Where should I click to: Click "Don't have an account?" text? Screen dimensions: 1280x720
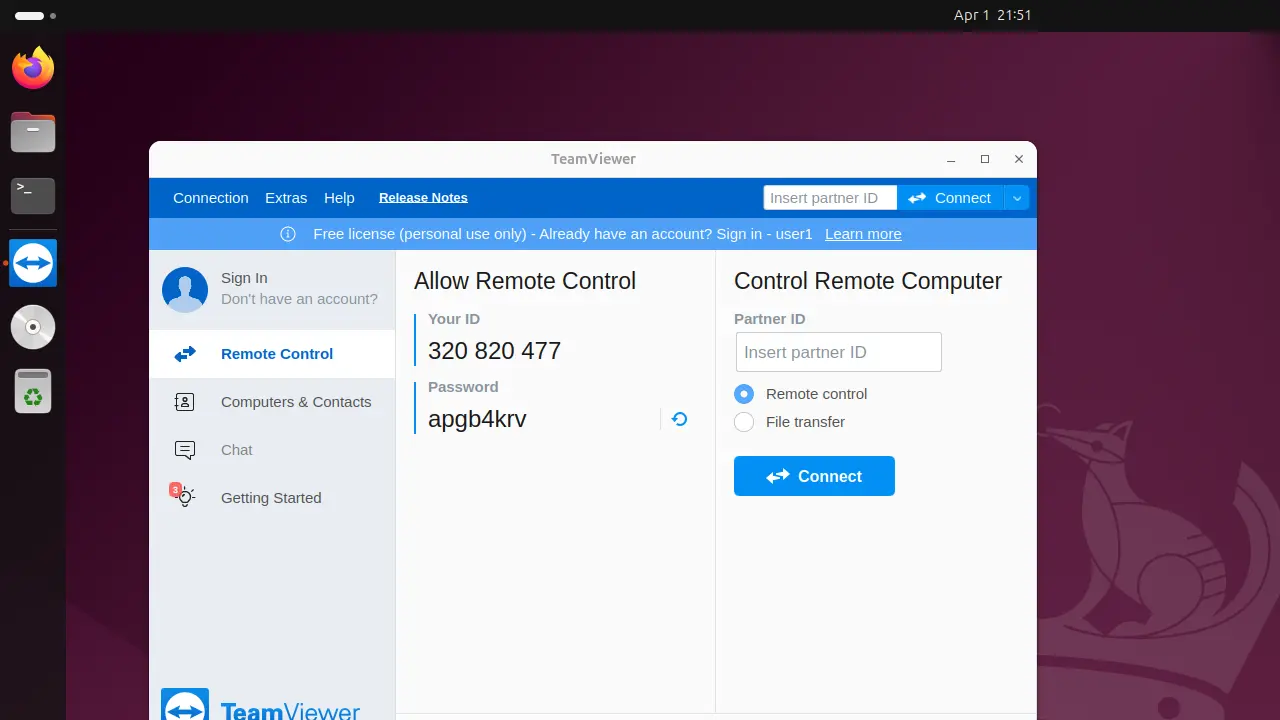pos(299,299)
